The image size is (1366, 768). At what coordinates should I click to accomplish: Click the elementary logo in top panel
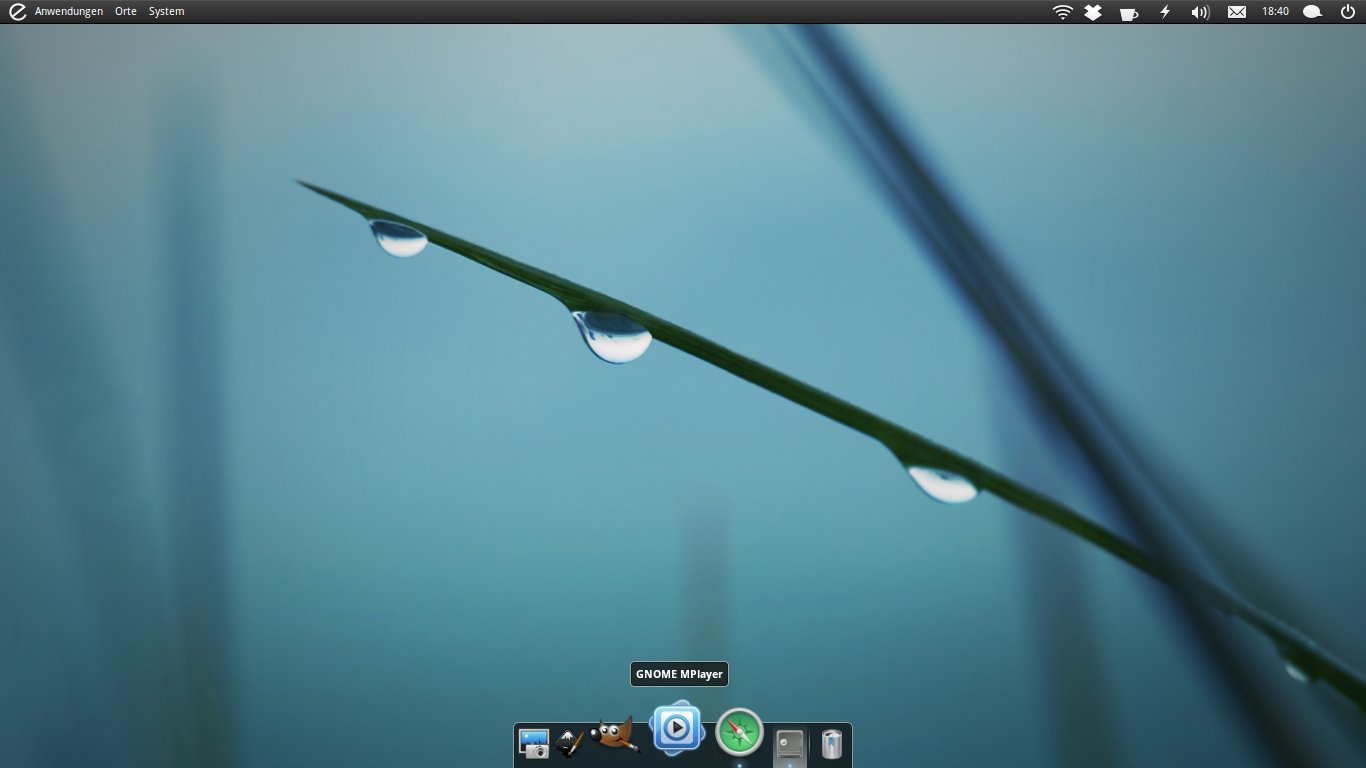coord(16,11)
